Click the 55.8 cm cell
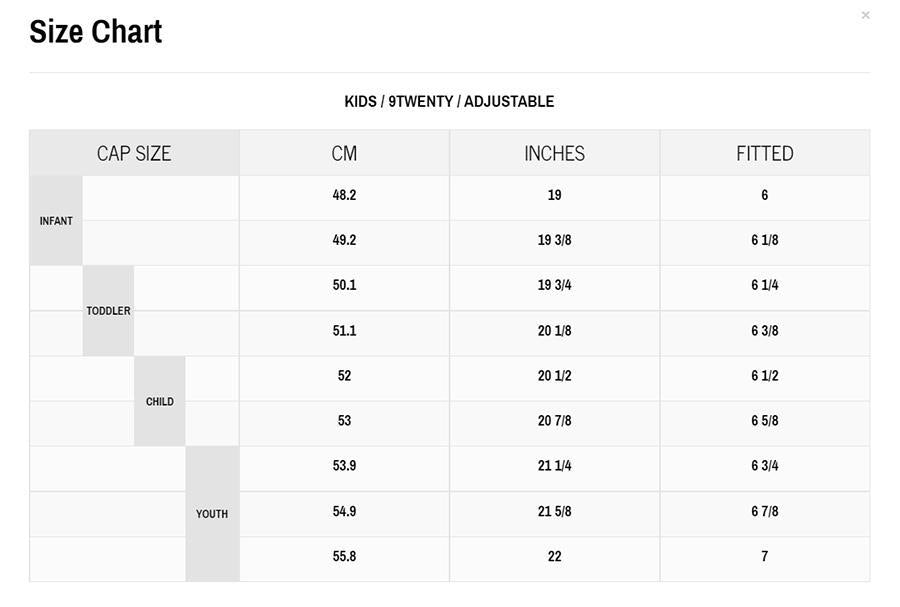Image resolution: width=900 pixels, height=607 pixels. coord(344,556)
